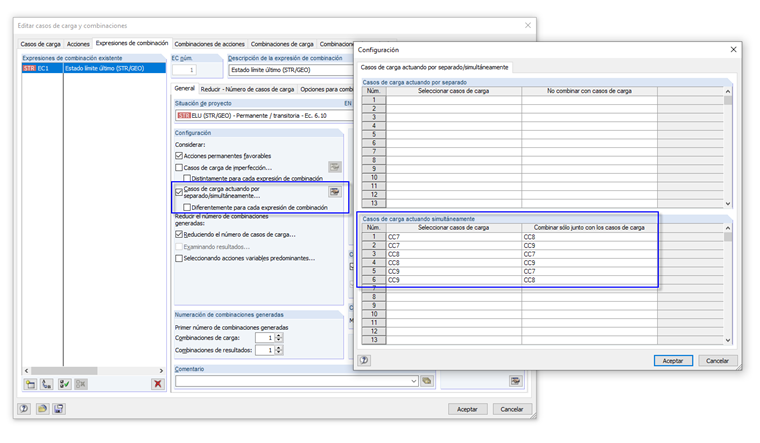Click Cancelar in main edit dialog

512,409
